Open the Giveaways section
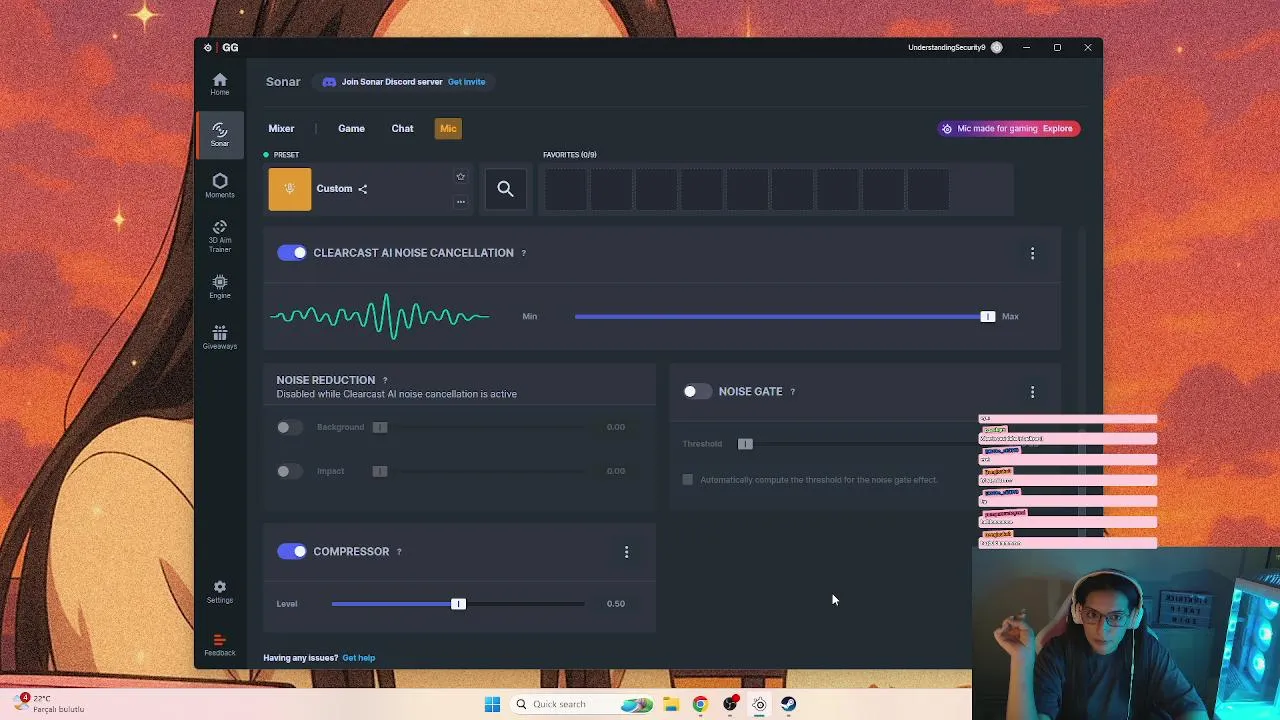Viewport: 1280px width, 720px height. [219, 337]
